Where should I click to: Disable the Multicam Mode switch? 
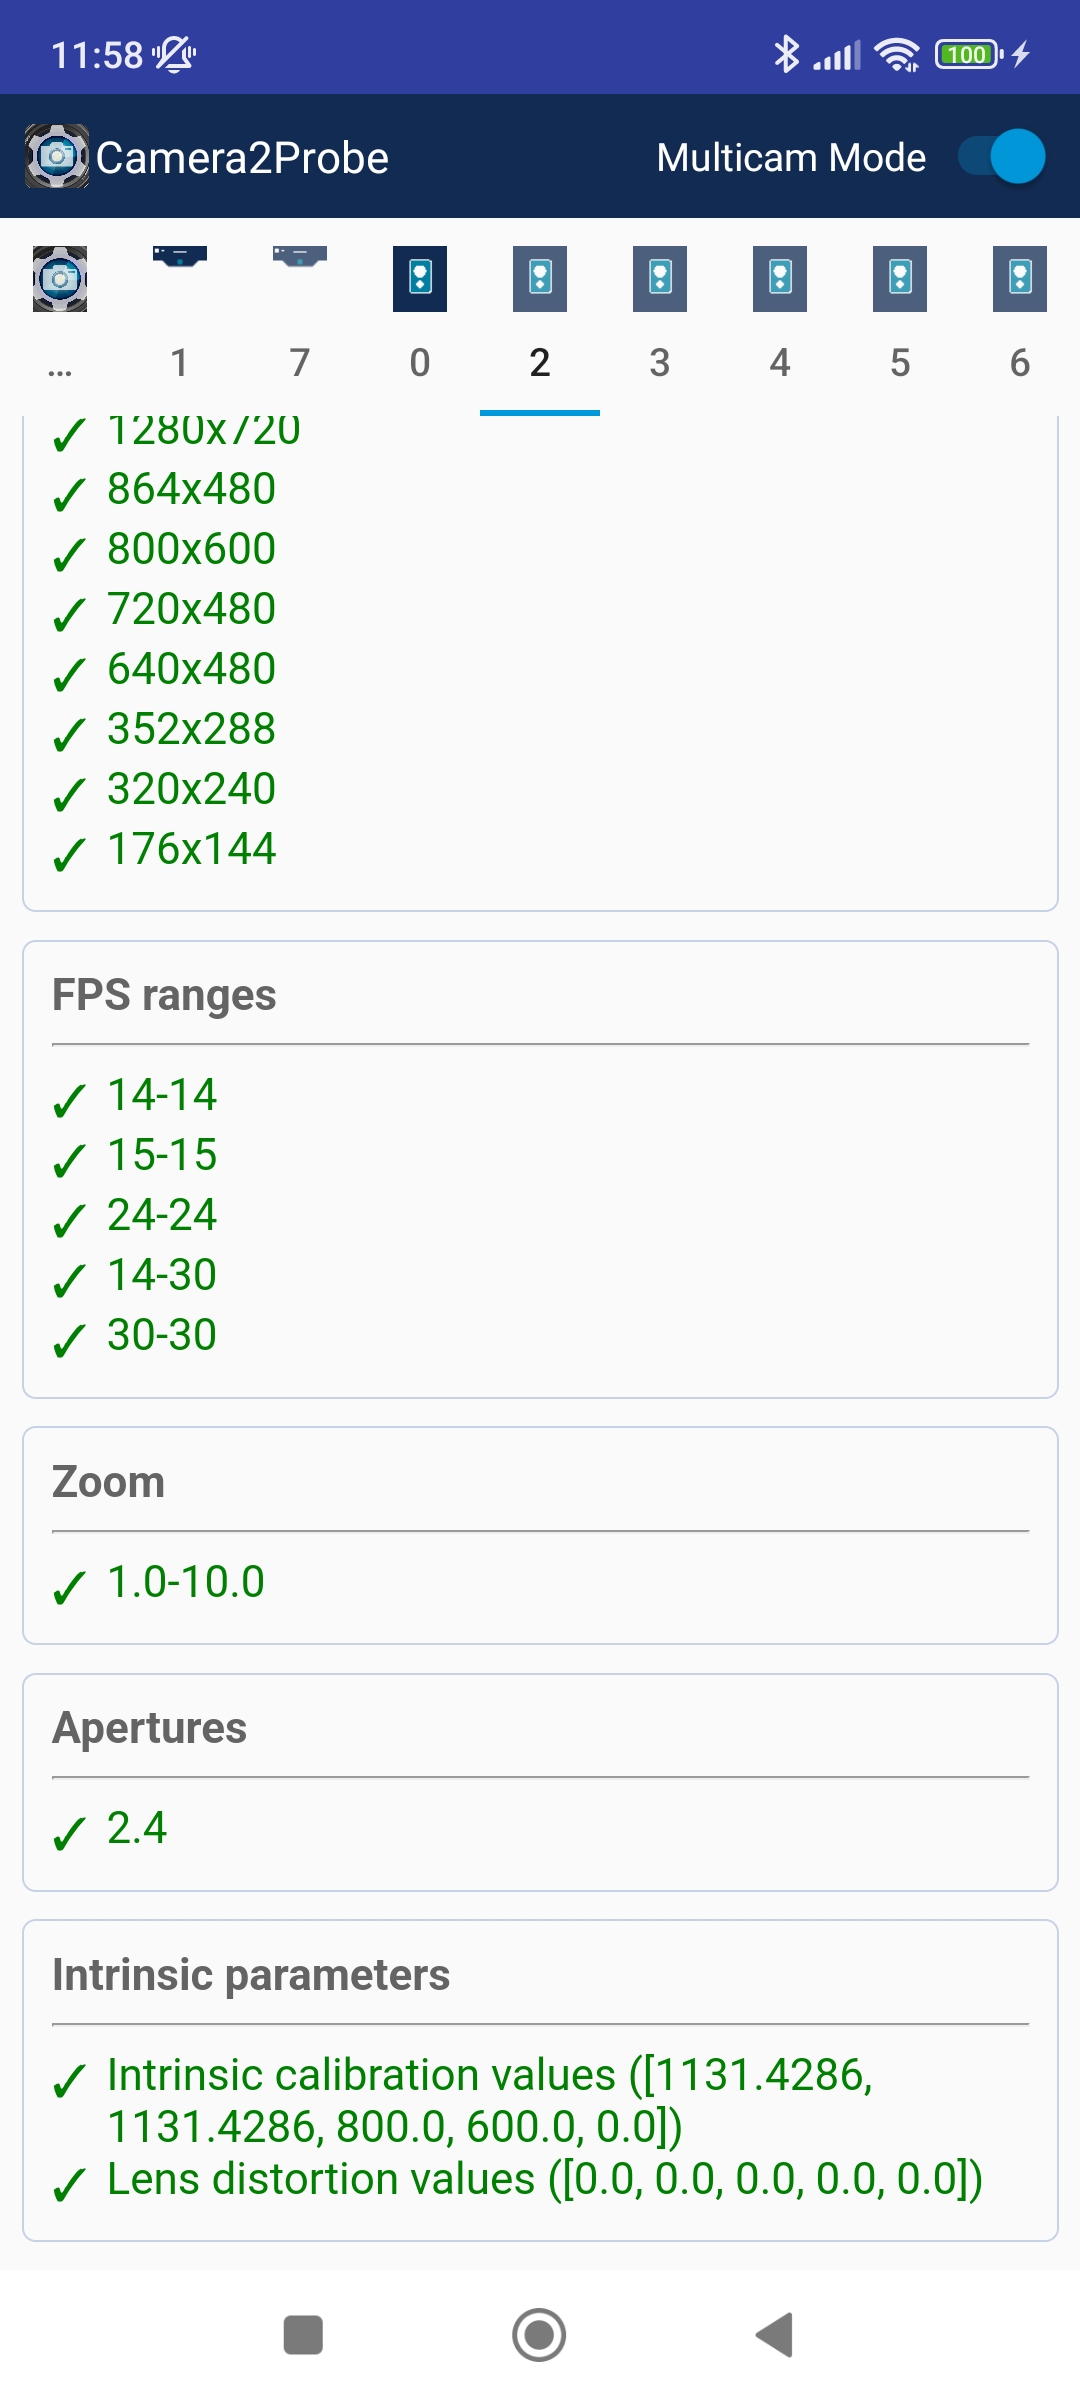(1001, 157)
